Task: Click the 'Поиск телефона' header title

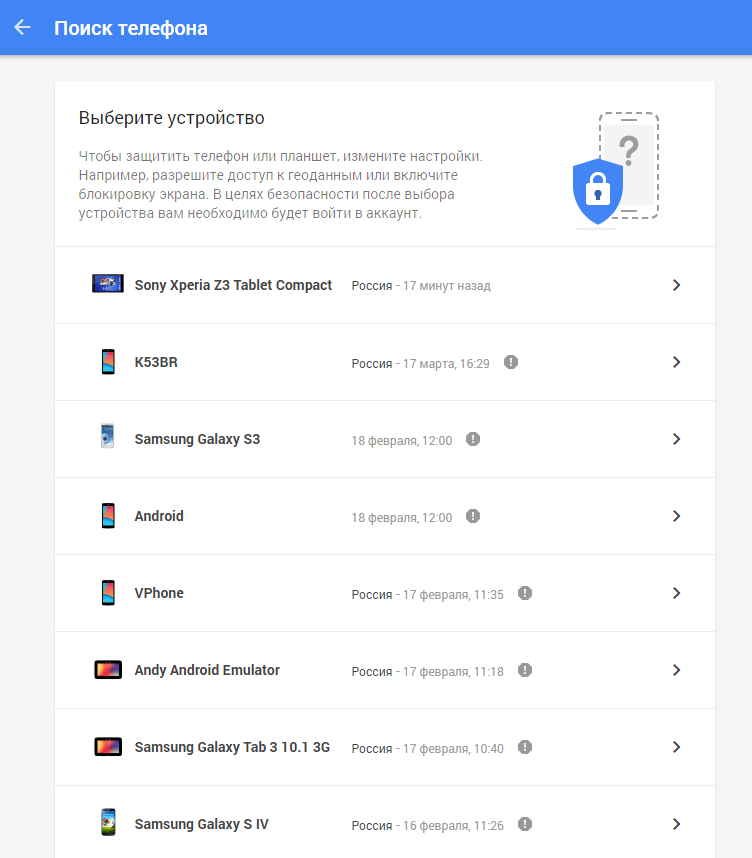Action: tap(131, 28)
